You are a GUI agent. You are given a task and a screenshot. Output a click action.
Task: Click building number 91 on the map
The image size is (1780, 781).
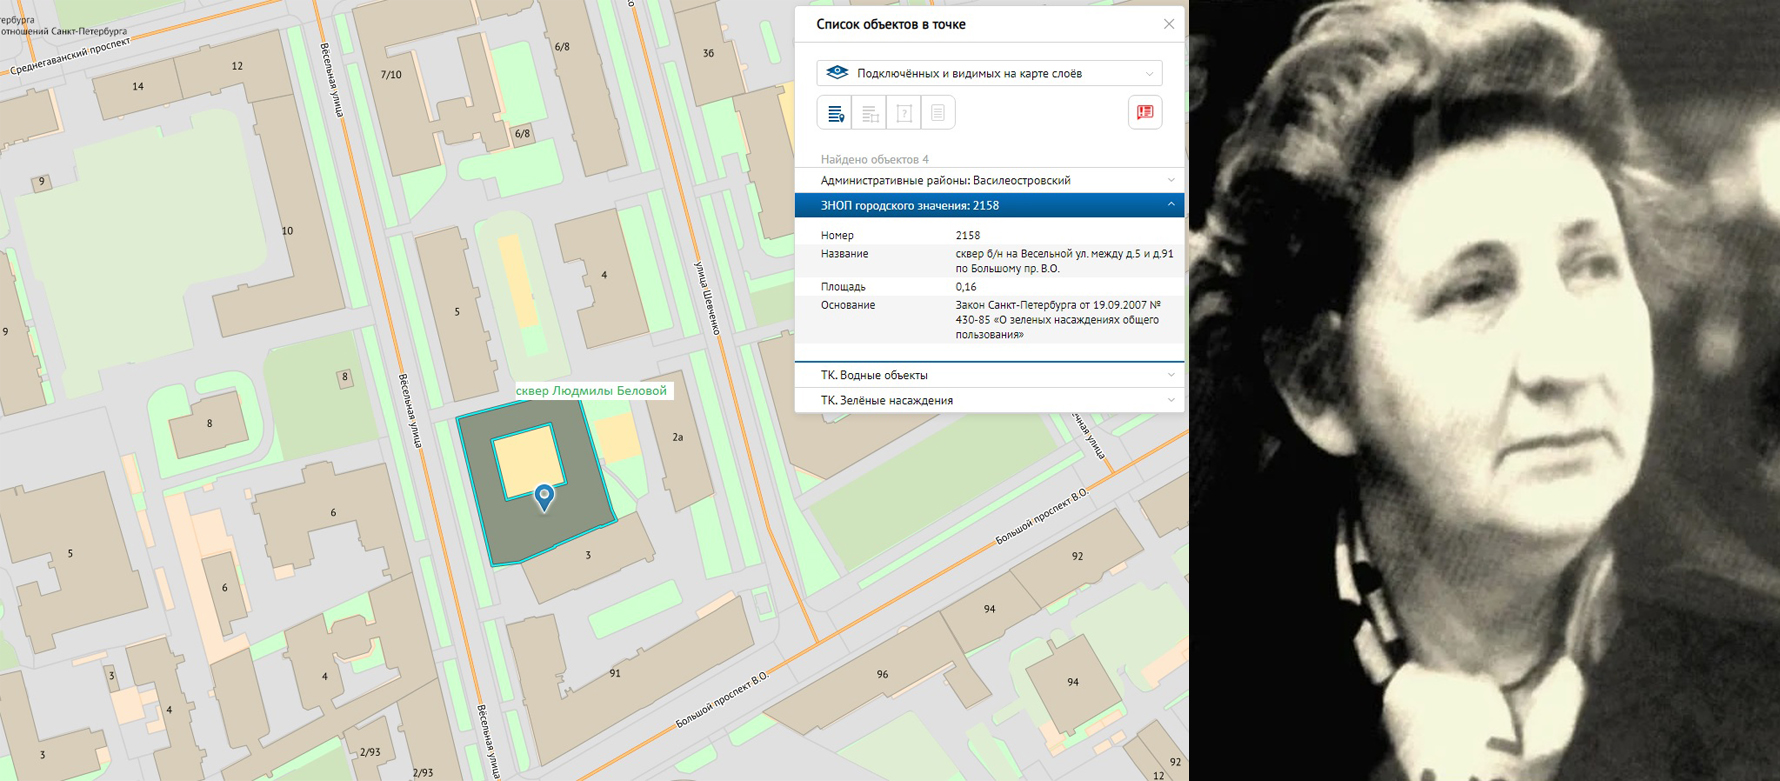[x=615, y=673]
